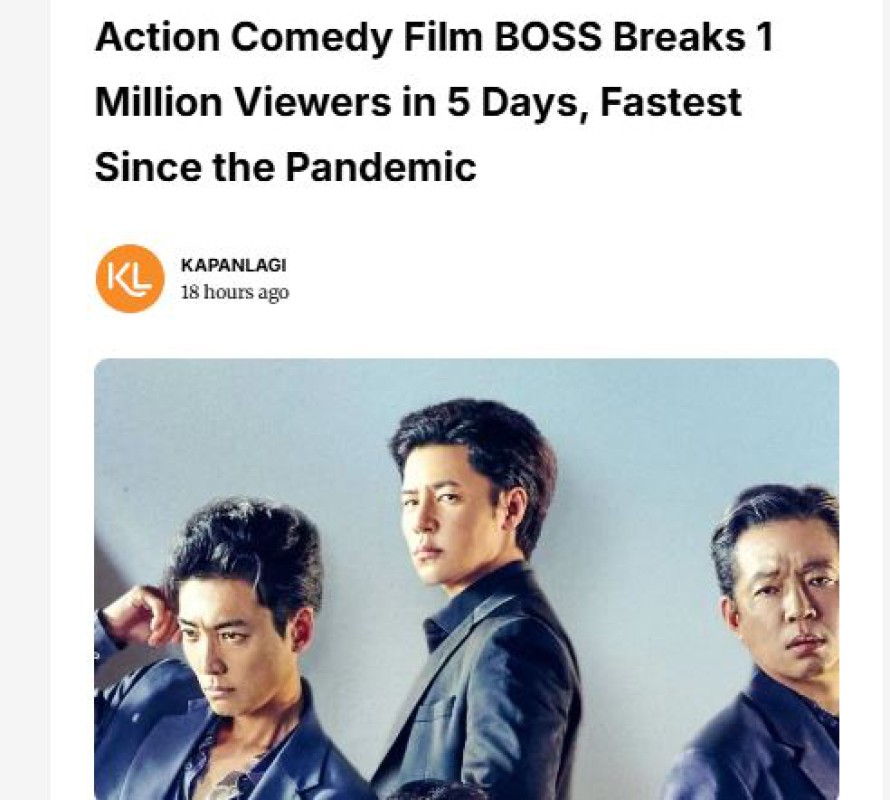Open the KAPANLAGI publisher name link
This screenshot has height=800, width=890.
click(233, 265)
